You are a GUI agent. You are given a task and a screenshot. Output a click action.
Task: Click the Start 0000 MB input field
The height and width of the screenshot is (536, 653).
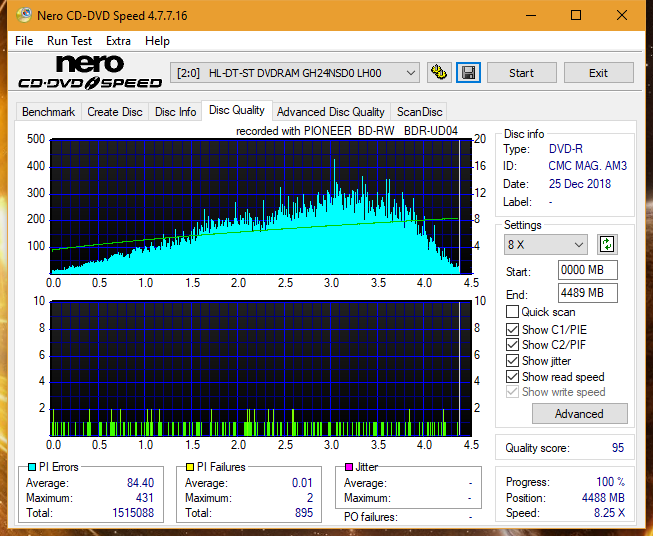(588, 270)
